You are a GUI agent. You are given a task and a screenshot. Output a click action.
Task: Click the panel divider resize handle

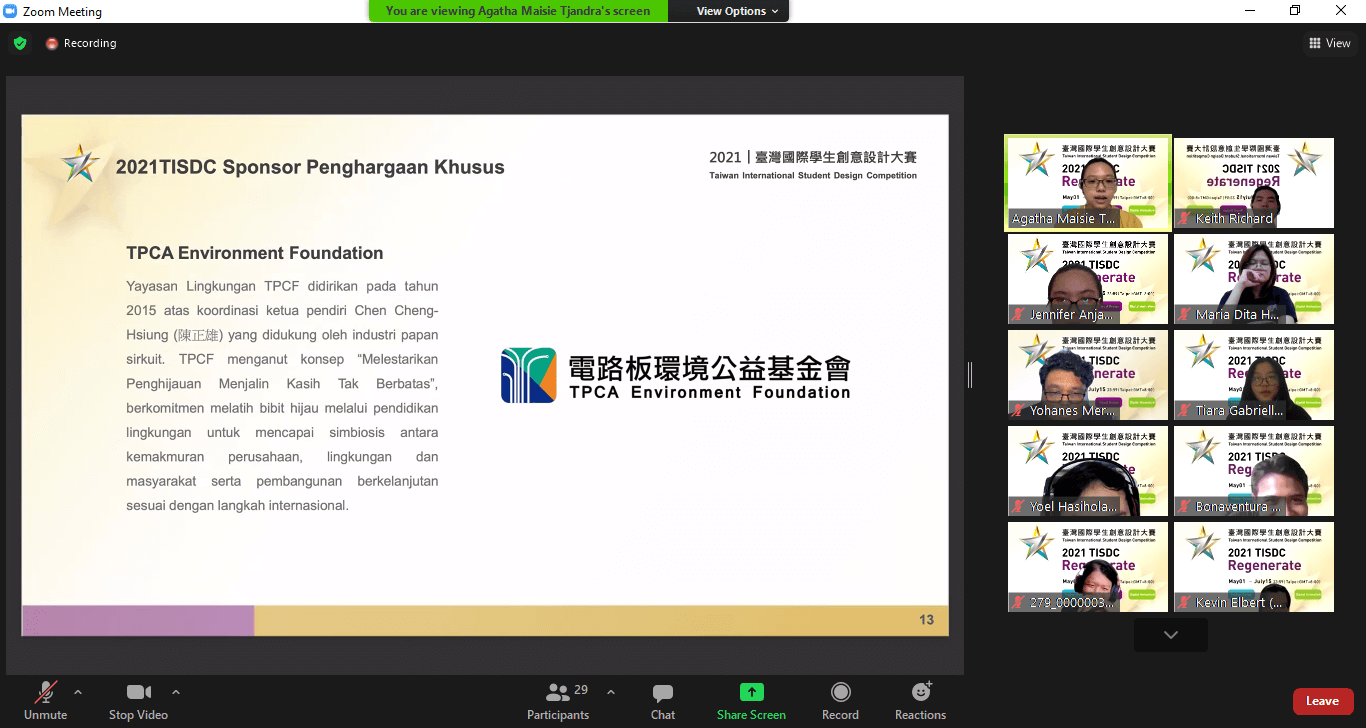click(970, 375)
